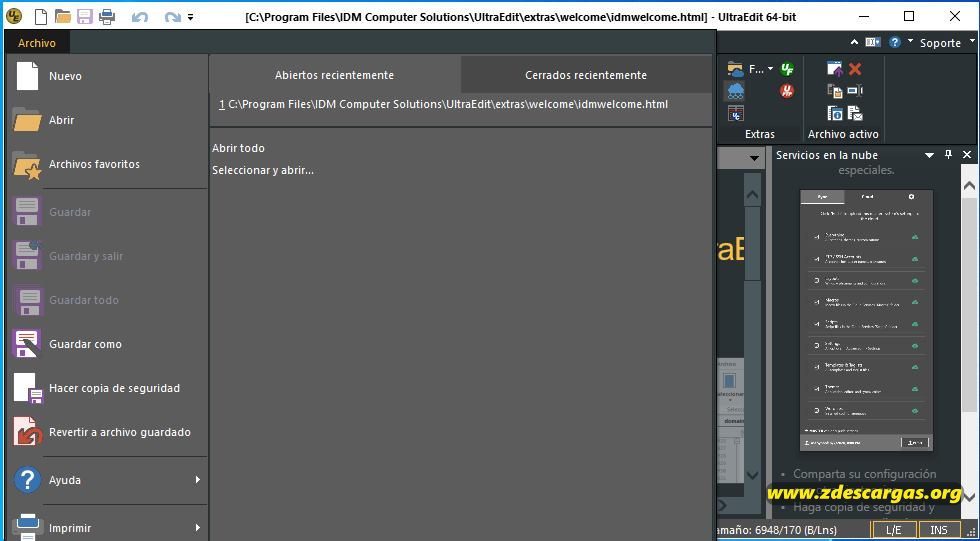
Task: Click the scroll down arrow of cloud panel
Action: tap(969, 497)
